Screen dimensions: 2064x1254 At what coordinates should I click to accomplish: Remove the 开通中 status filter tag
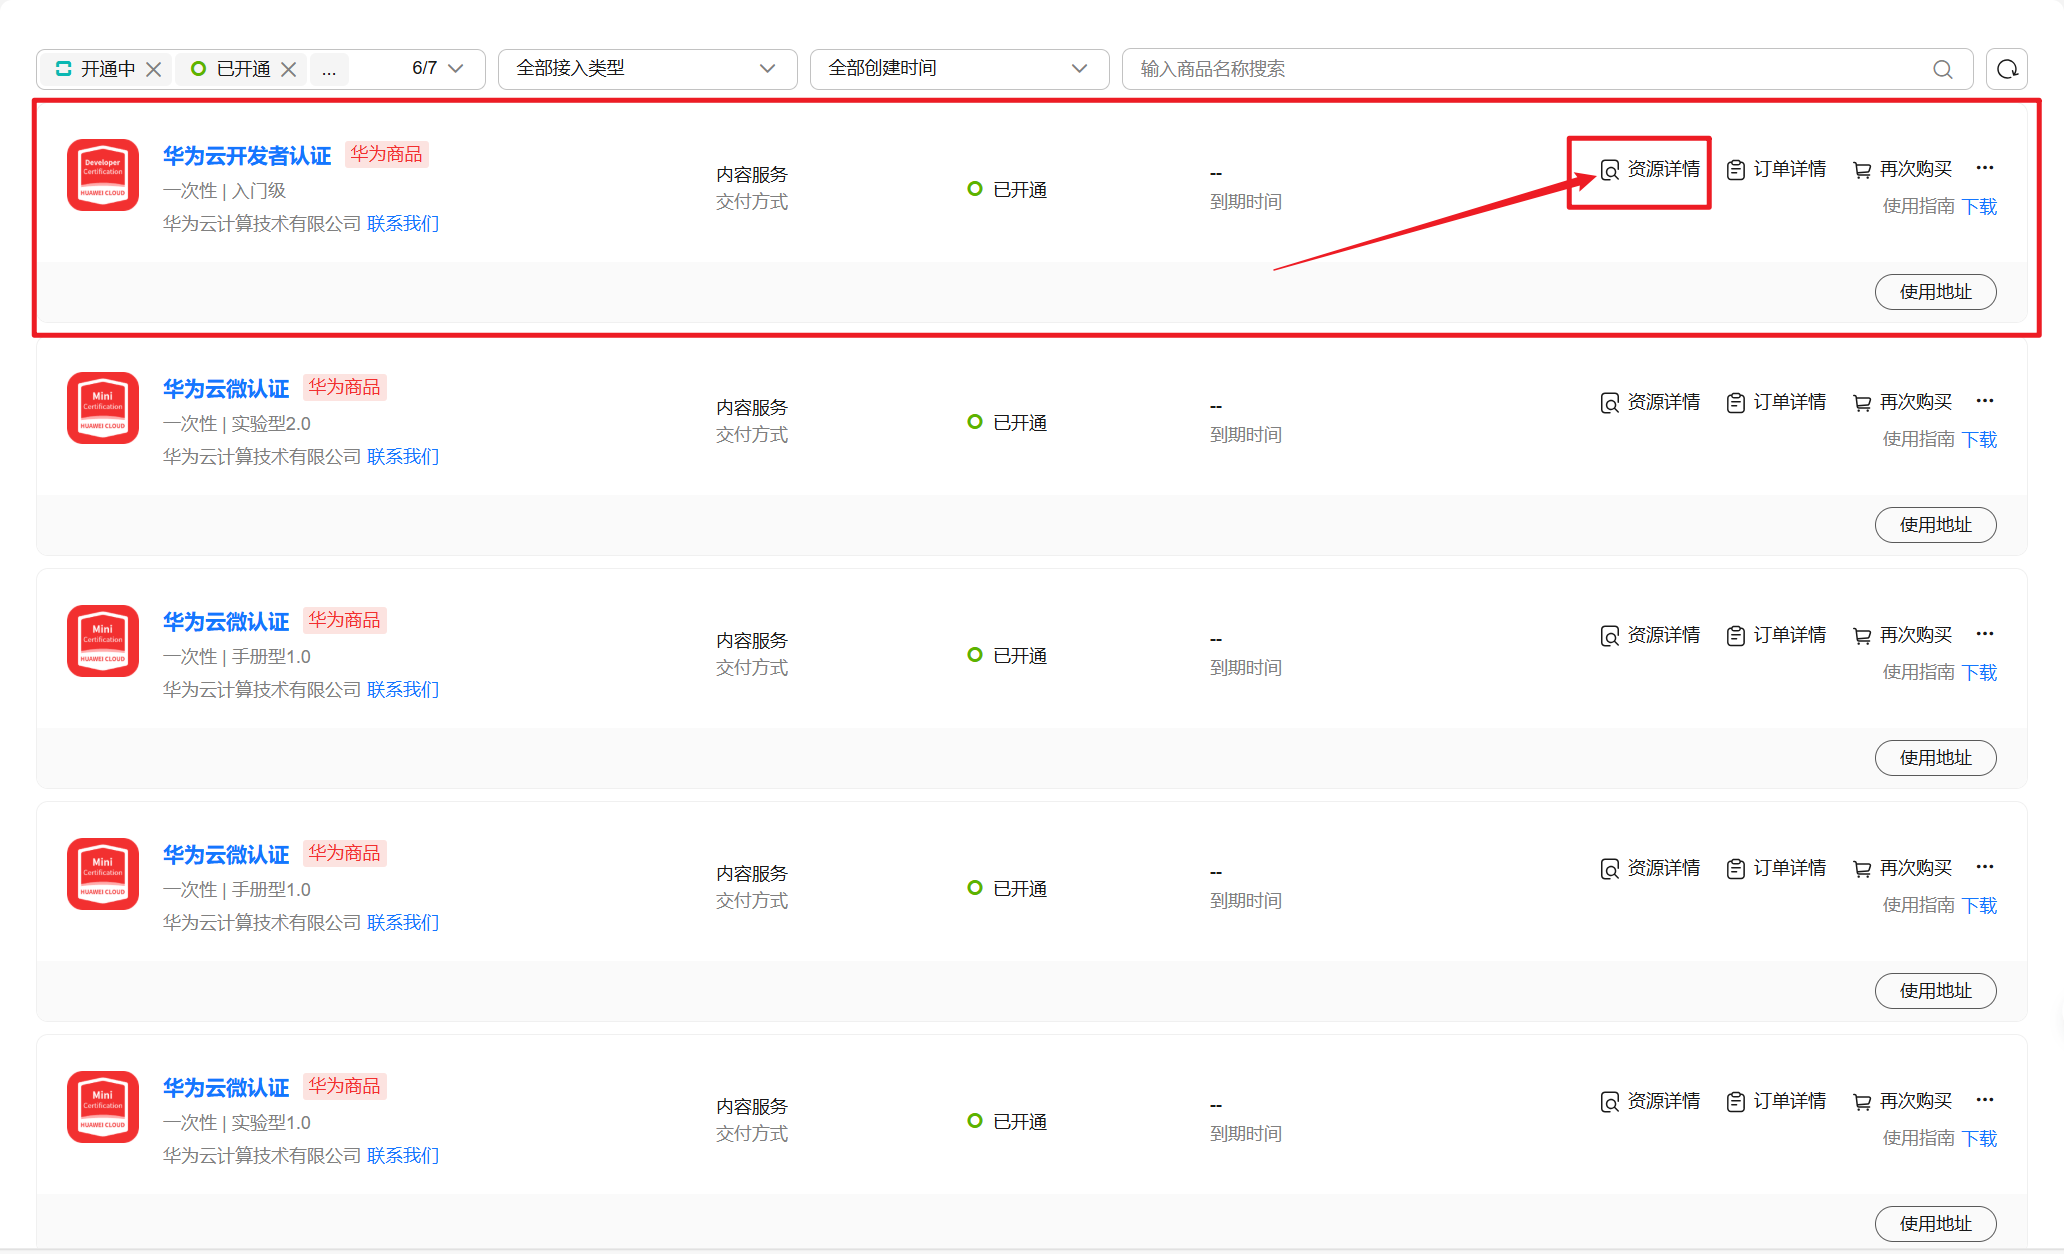[x=154, y=69]
